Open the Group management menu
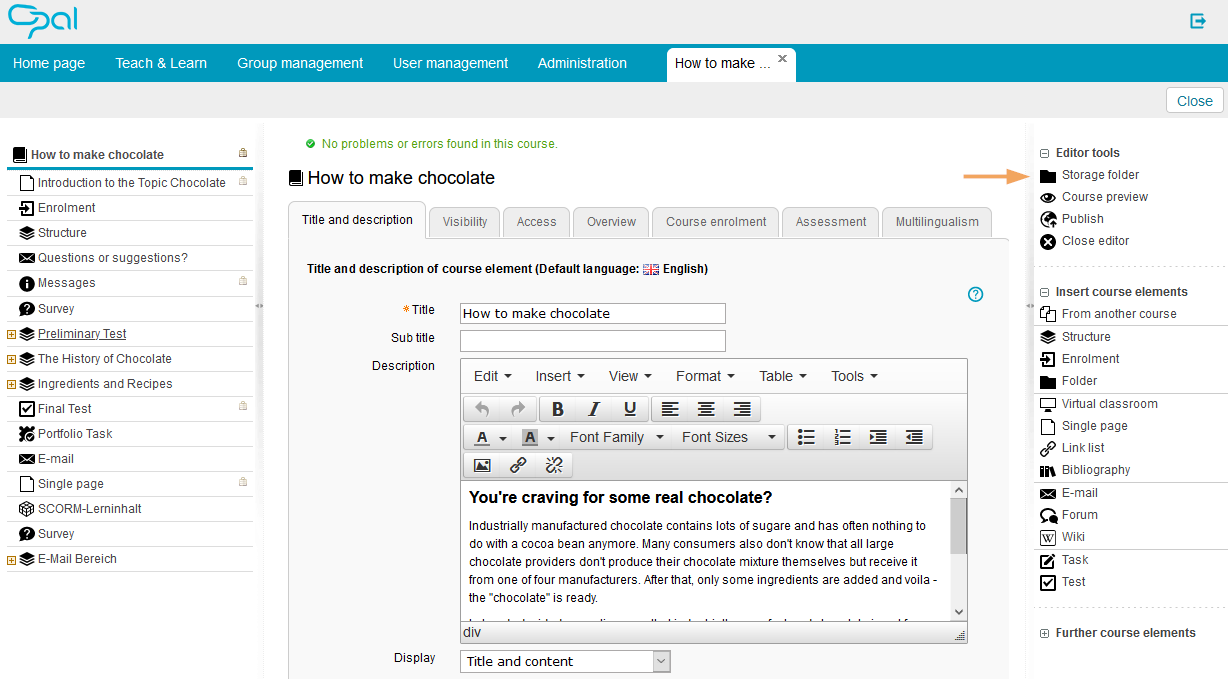The image size is (1228, 679). tap(300, 63)
